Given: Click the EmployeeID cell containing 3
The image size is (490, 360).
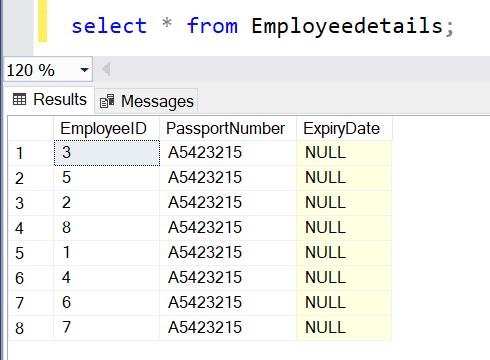Looking at the screenshot, I should [107, 153].
